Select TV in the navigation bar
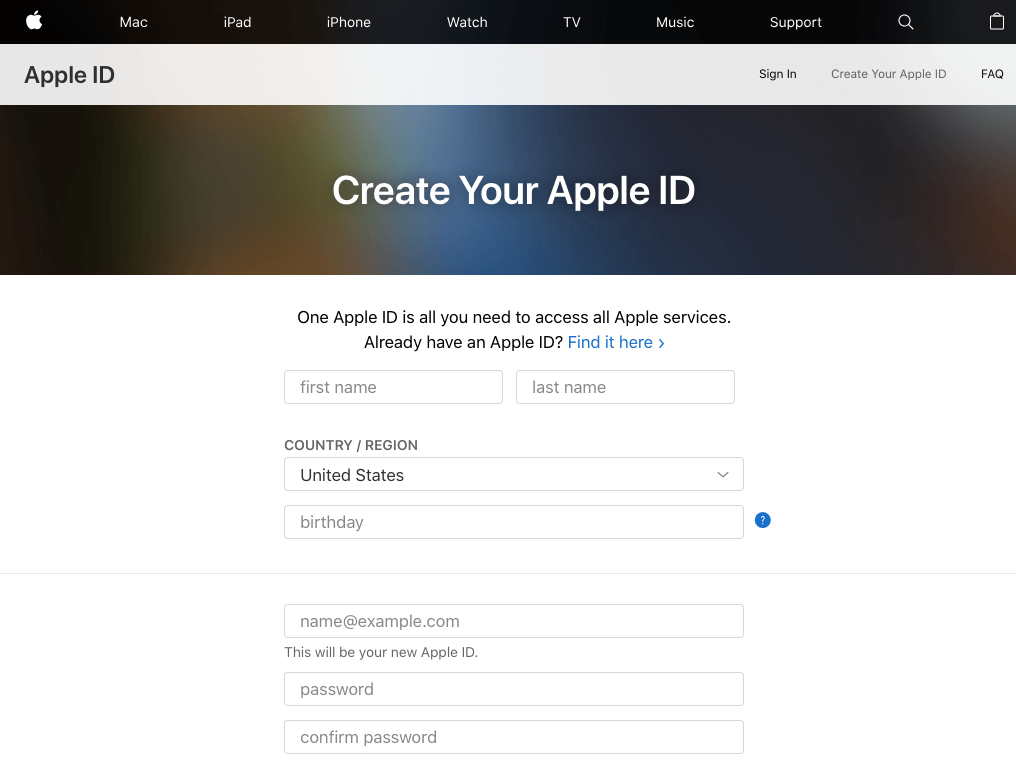Viewport: 1016px width, 764px height. tap(572, 22)
